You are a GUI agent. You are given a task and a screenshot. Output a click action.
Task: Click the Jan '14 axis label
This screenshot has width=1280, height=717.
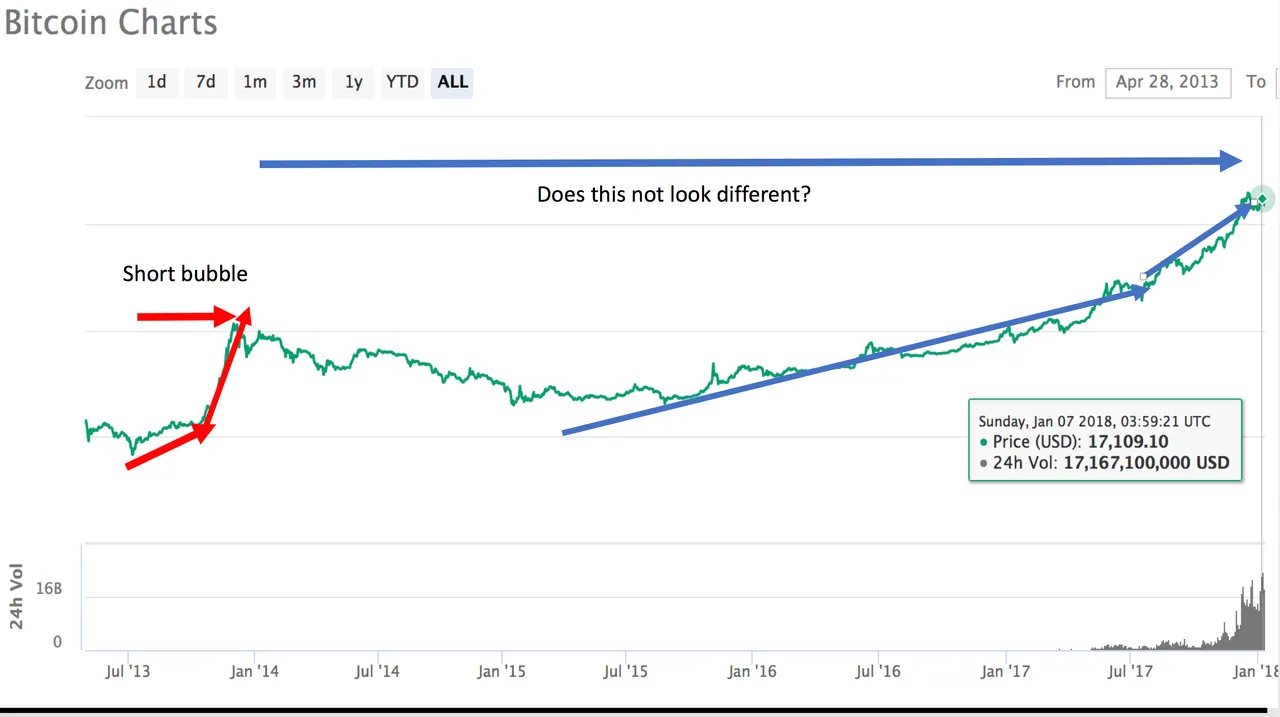click(x=254, y=671)
